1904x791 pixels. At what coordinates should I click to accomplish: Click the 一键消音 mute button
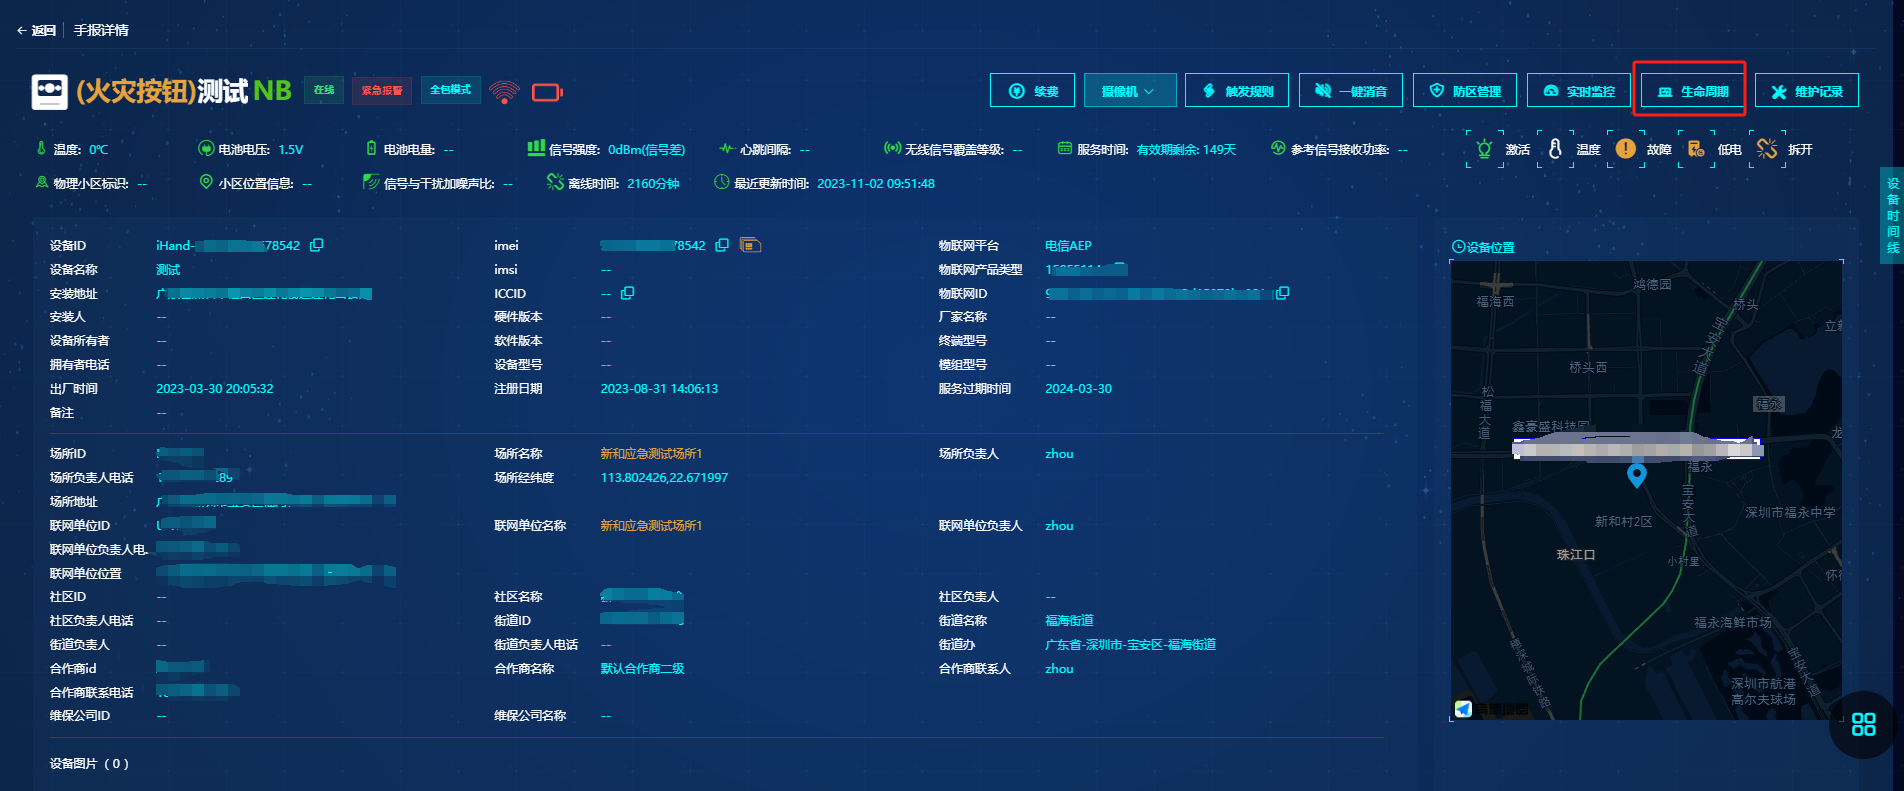pyautogui.click(x=1351, y=91)
